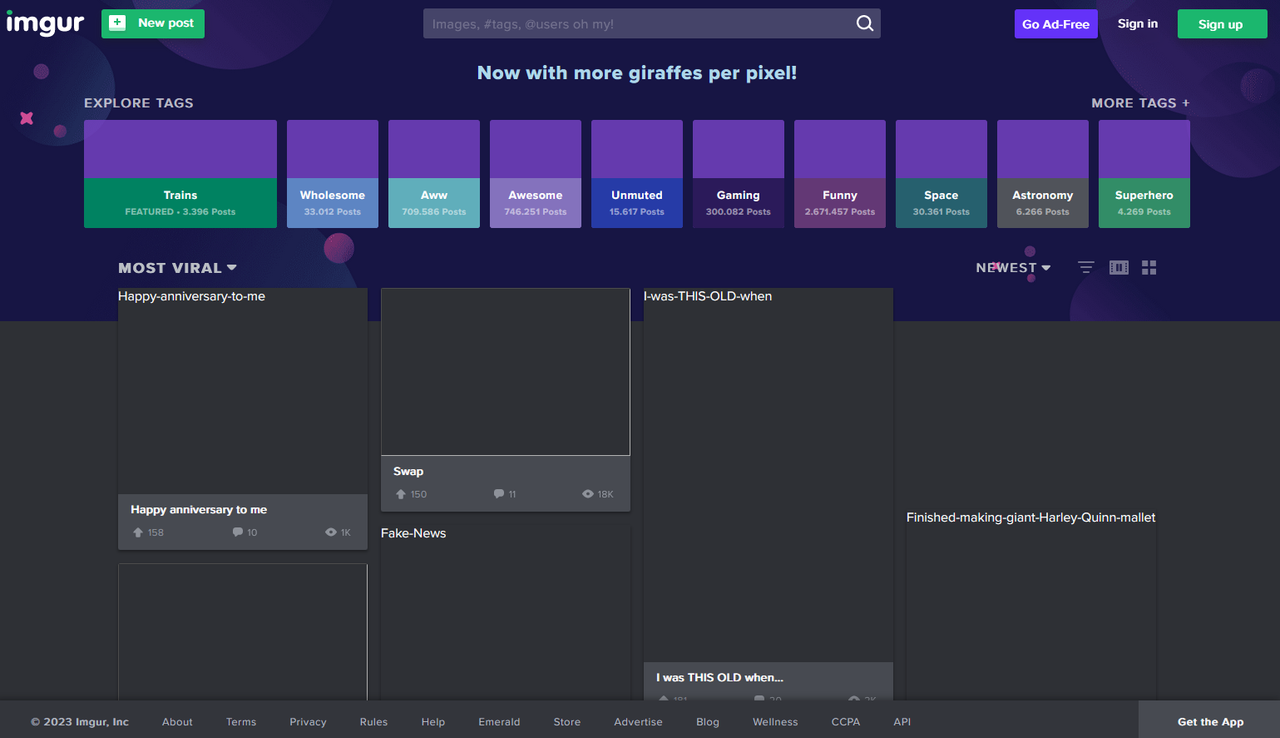The image size is (1280, 738).
Task: Open the Emerald footer link
Action: point(499,722)
